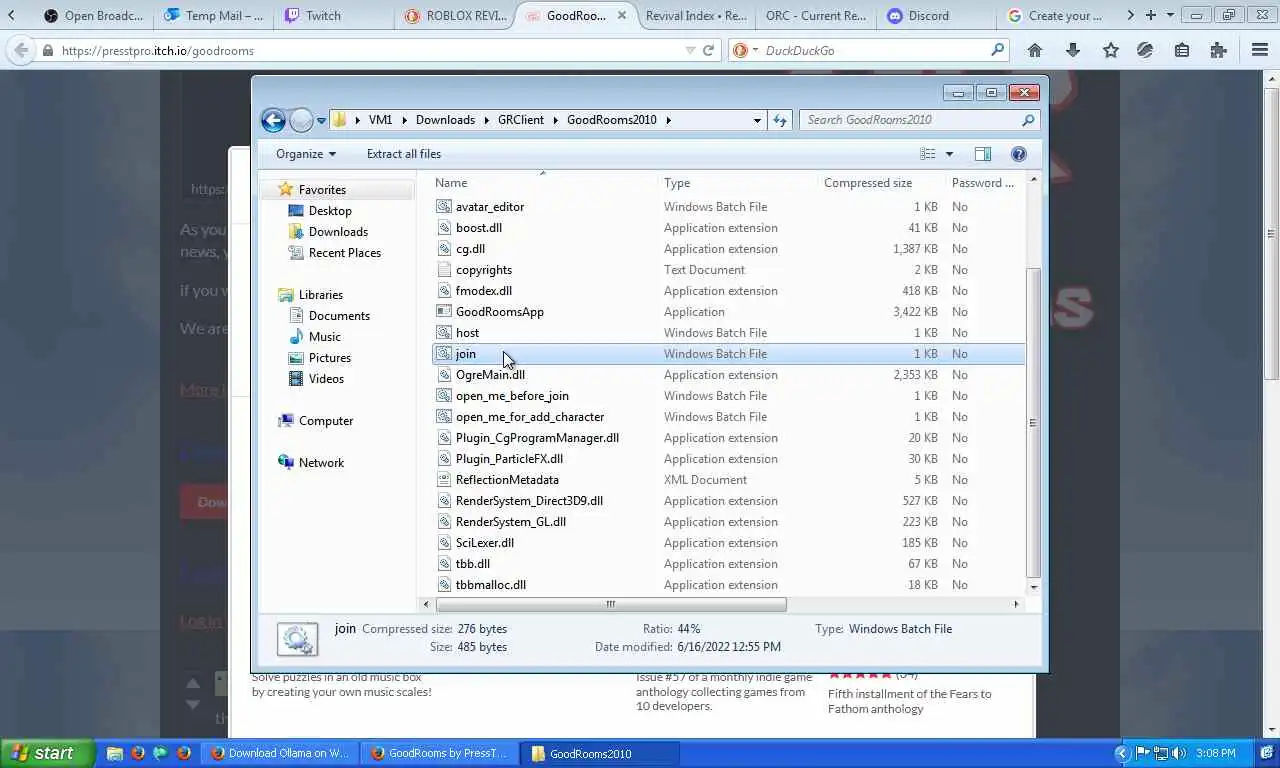Open the address bar history dropdown
The width and height of the screenshot is (1280, 768).
click(x=757, y=120)
